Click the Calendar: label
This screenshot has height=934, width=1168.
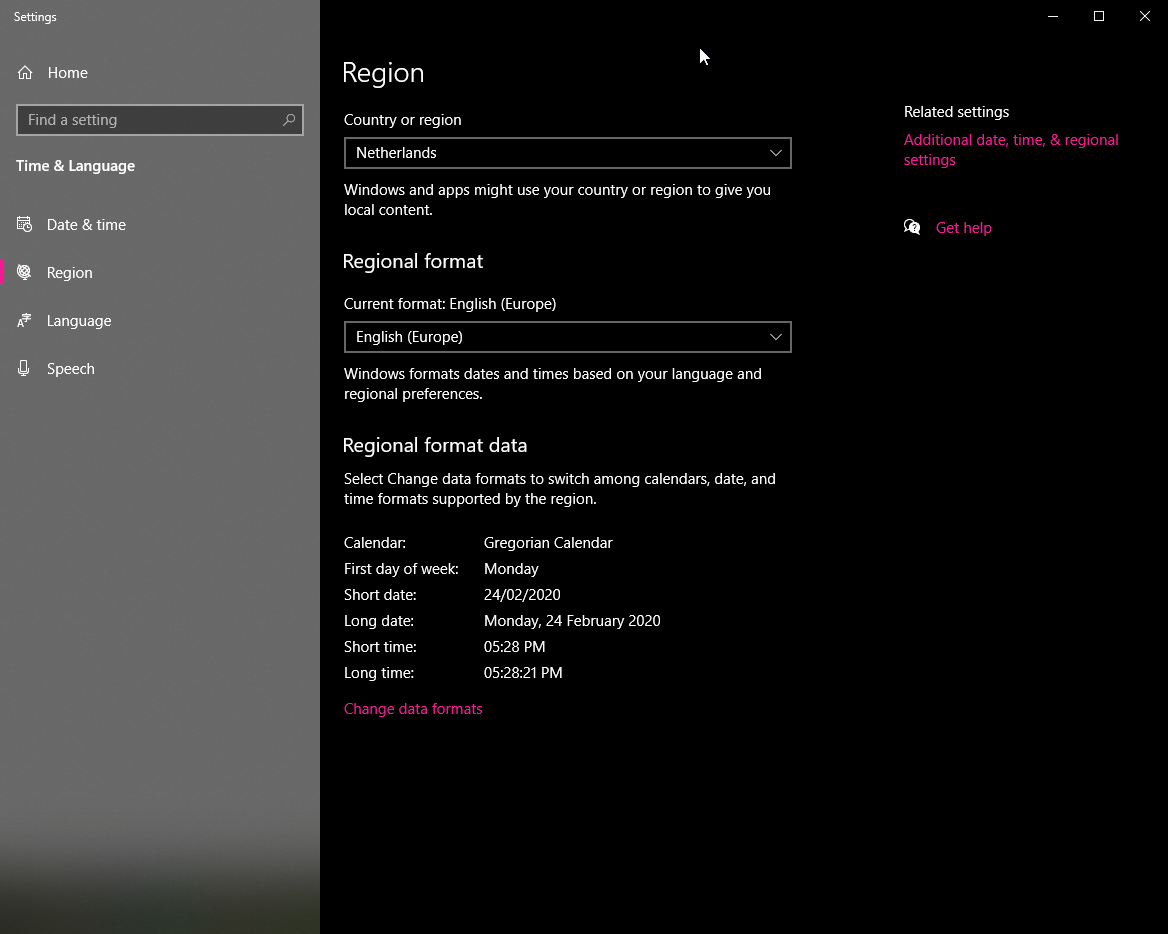[x=375, y=542]
